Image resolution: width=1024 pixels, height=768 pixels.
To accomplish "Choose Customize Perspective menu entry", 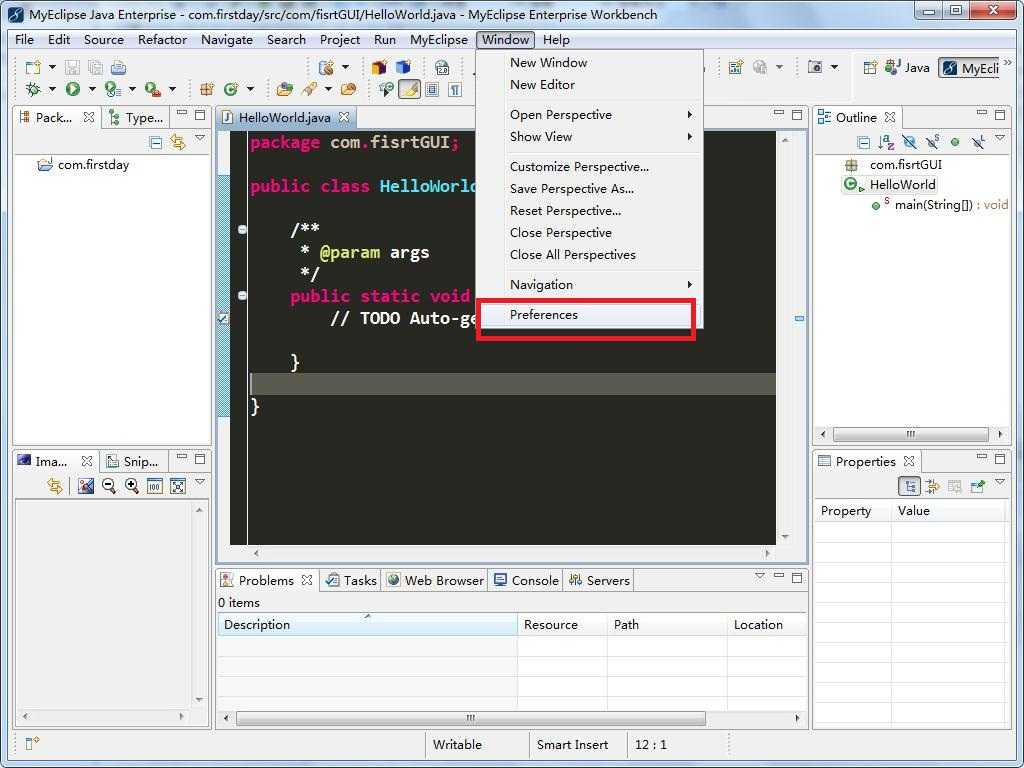I will point(591,167).
